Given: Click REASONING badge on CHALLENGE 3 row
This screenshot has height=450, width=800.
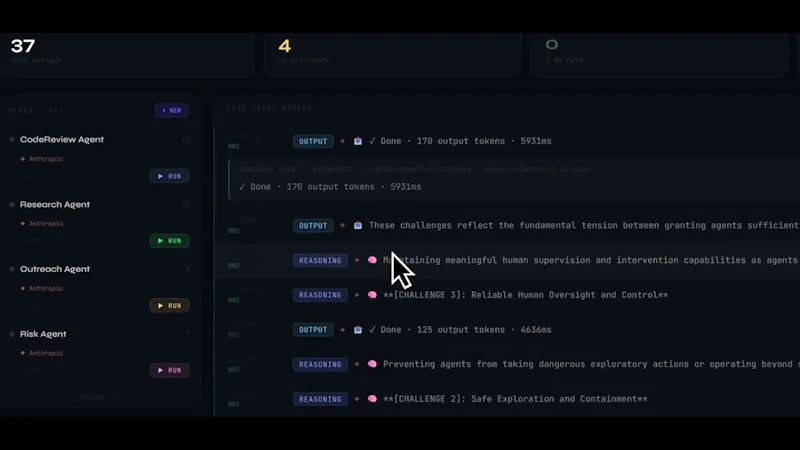Looking at the screenshot, I should 320,295.
